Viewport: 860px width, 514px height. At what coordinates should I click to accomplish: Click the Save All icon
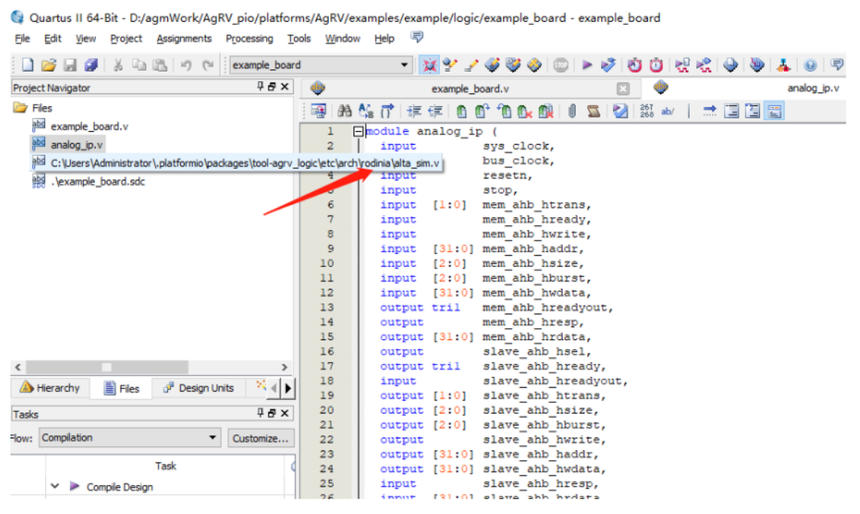coord(91,65)
